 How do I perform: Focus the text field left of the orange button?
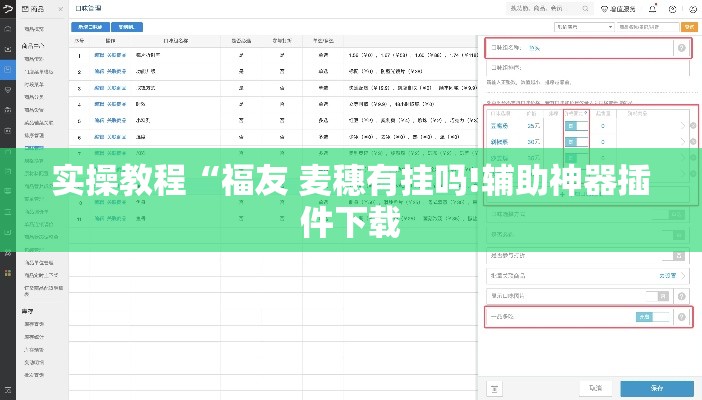(x=648, y=27)
